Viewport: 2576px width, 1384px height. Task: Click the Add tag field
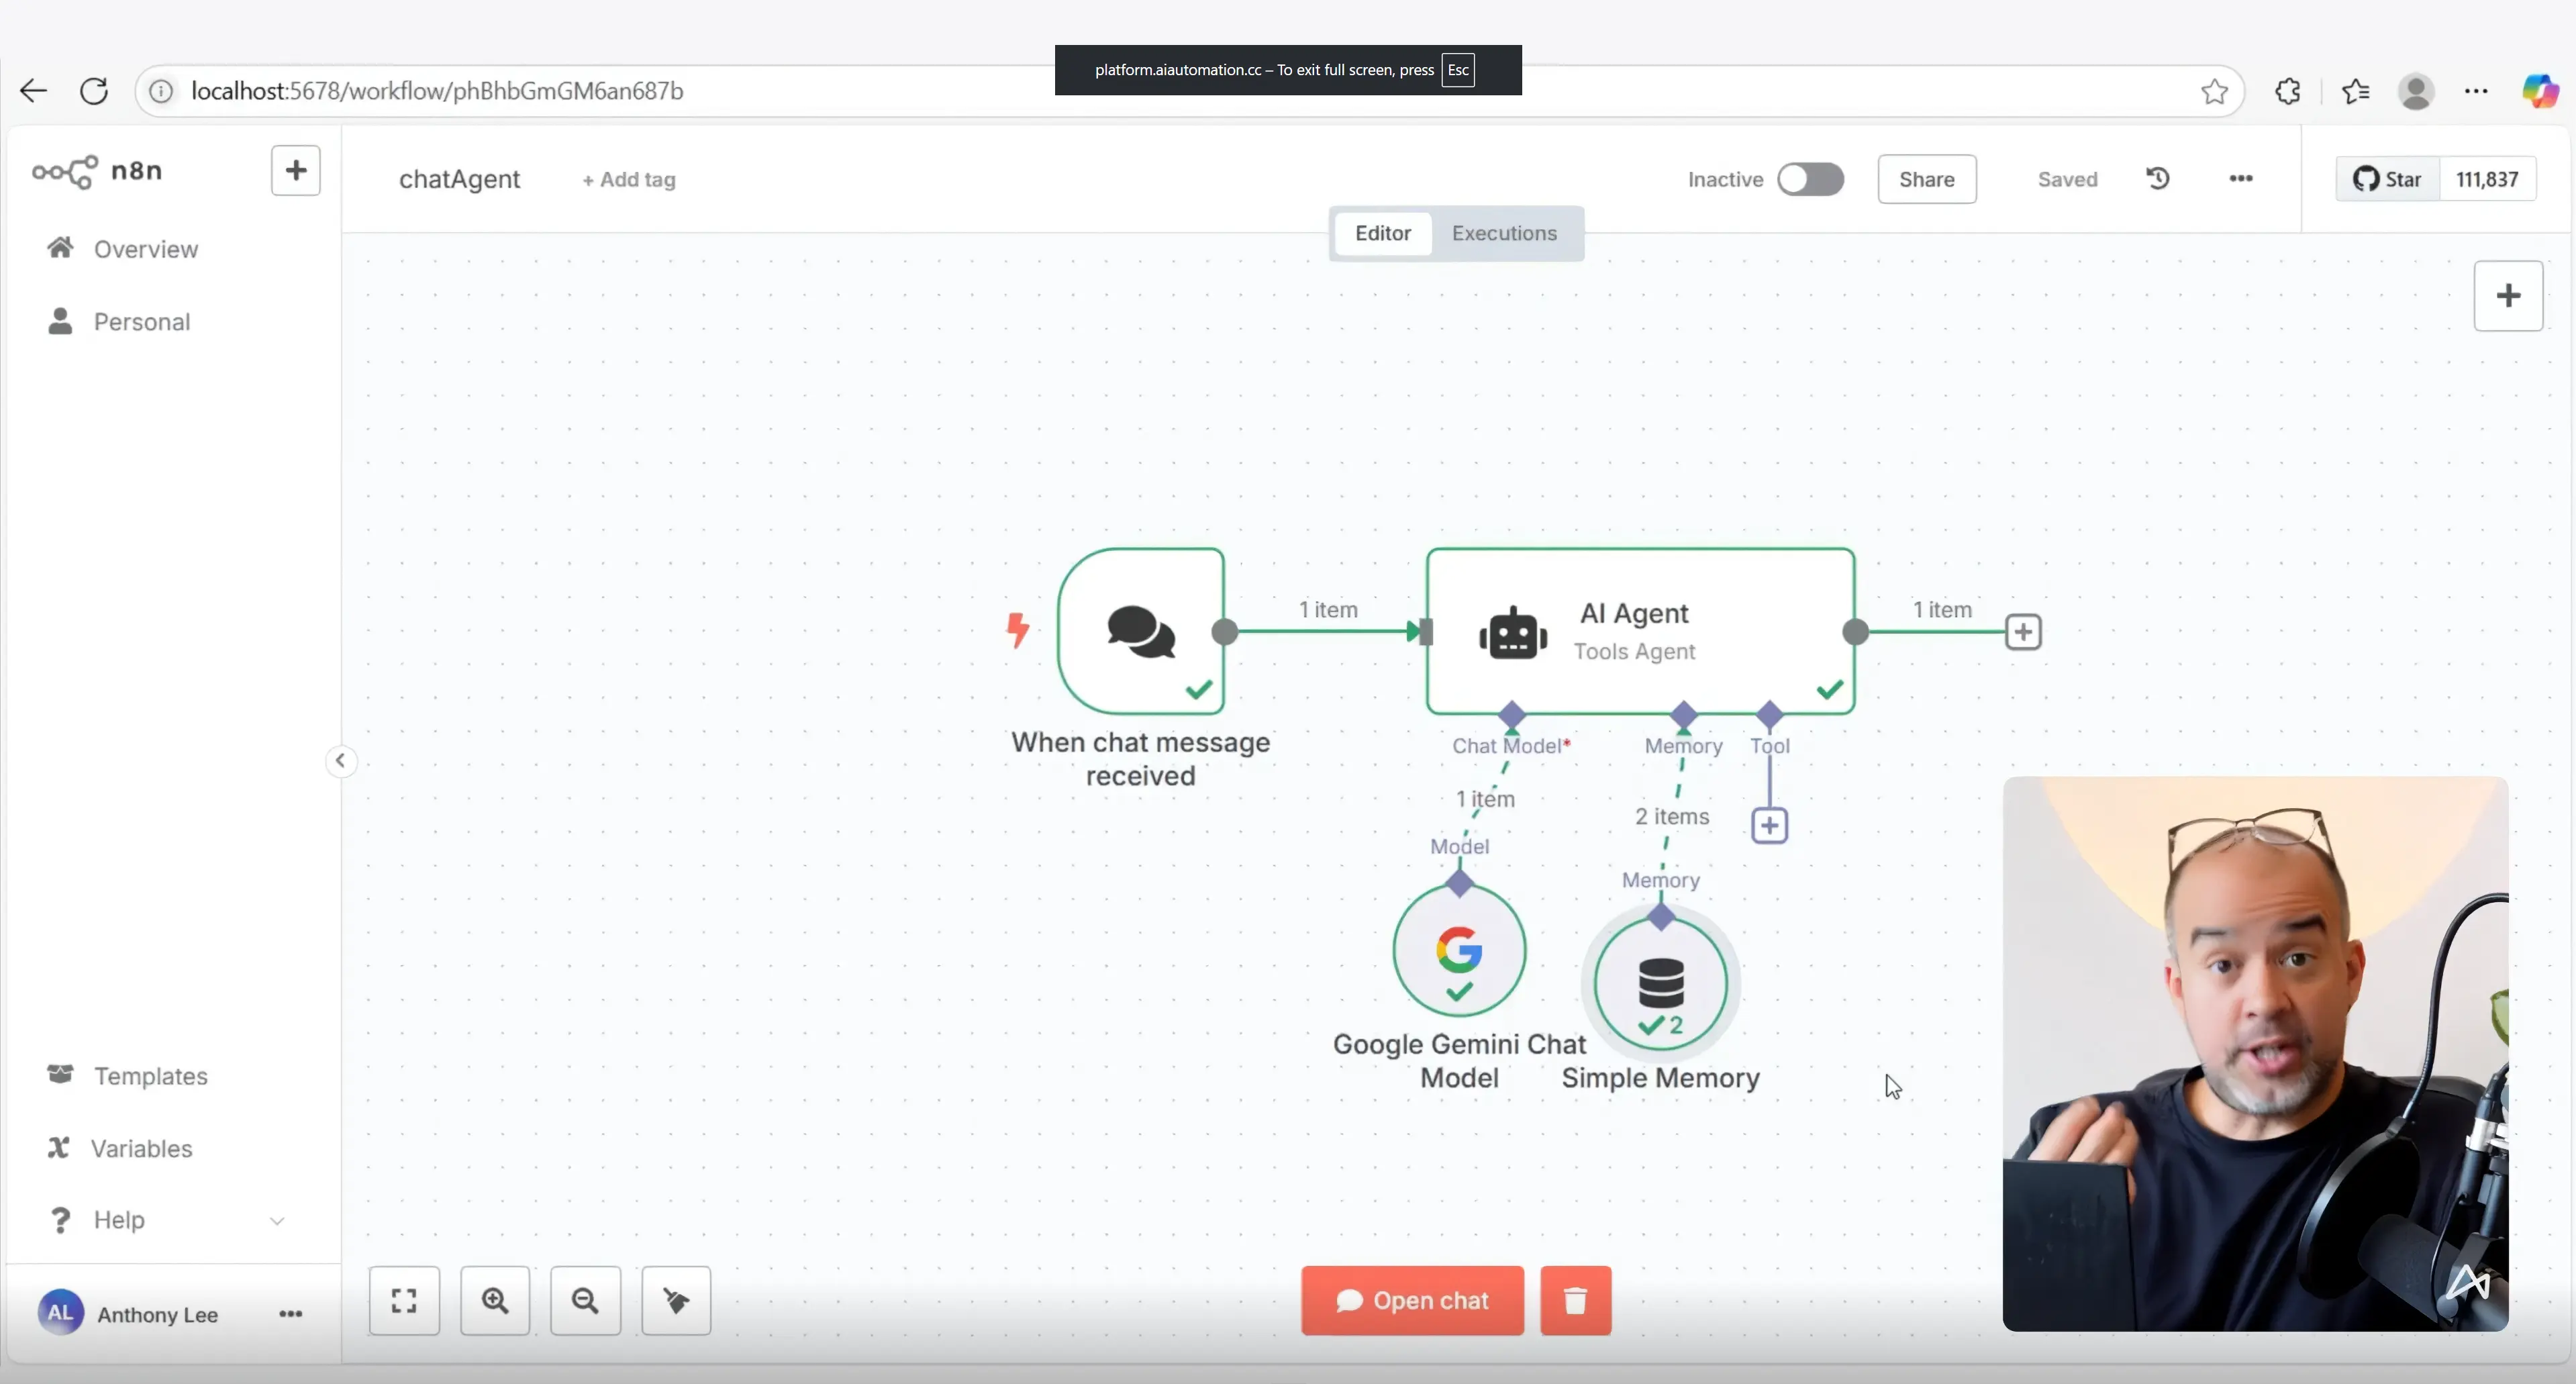click(x=628, y=180)
